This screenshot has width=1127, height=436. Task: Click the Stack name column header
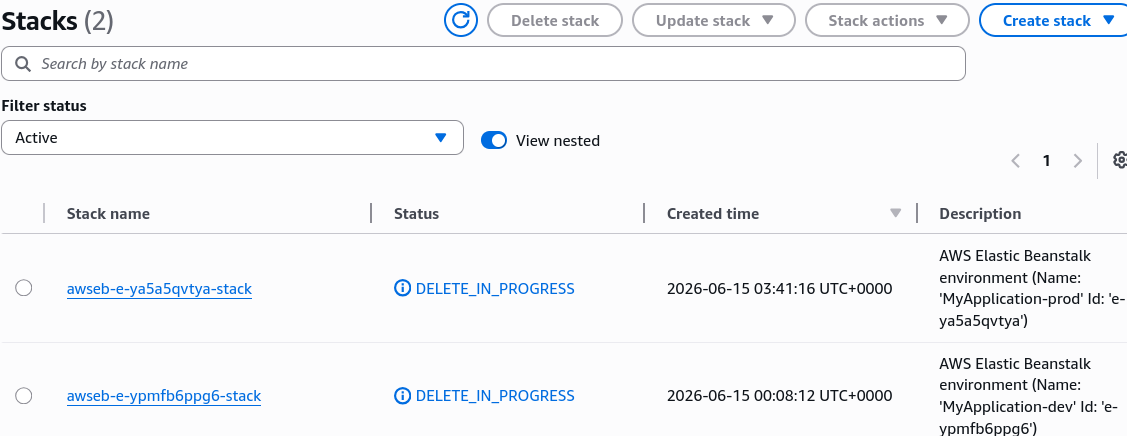[109, 213]
